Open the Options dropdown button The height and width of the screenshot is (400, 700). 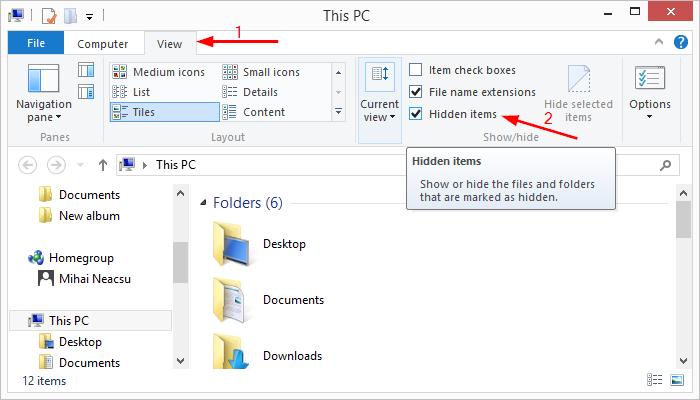pos(650,94)
